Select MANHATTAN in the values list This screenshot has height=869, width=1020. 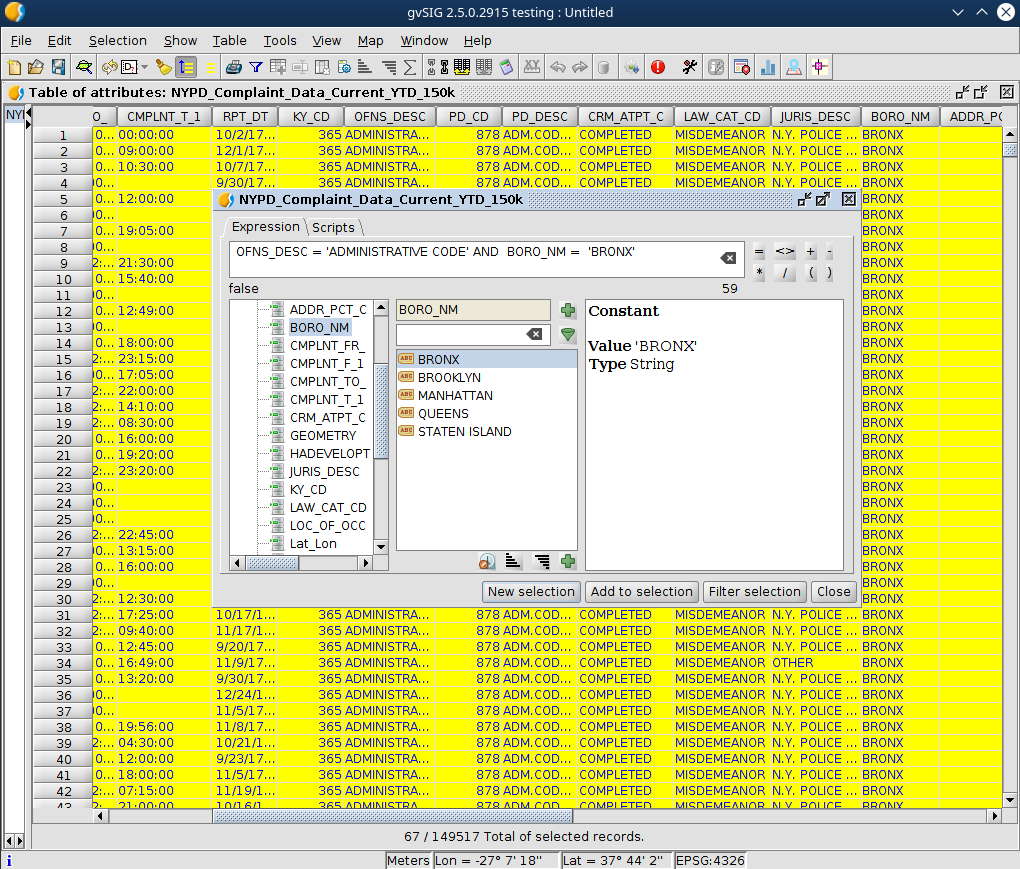[455, 396]
